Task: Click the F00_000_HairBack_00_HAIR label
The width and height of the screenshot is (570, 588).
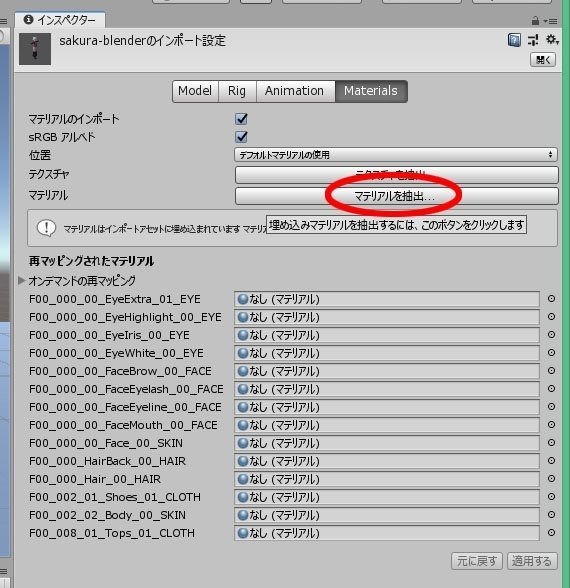Action: [107, 461]
